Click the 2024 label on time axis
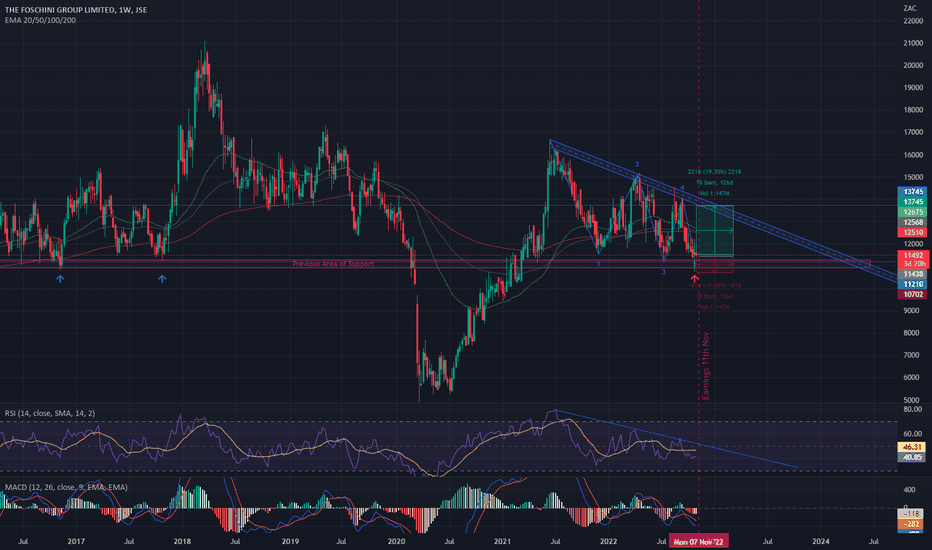 click(821, 542)
